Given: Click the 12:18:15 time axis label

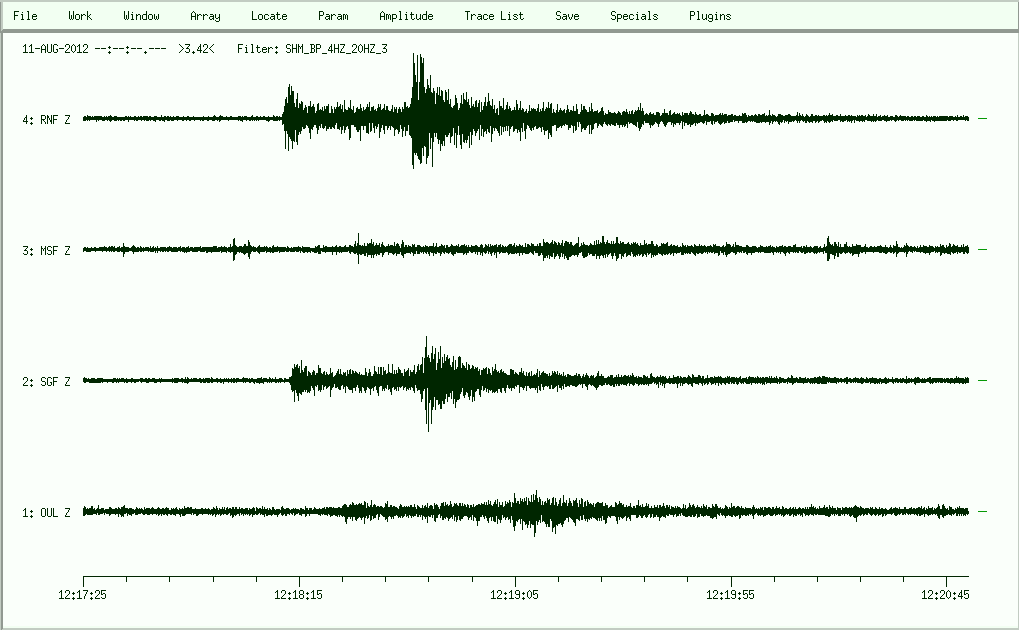Looking at the screenshot, I should coord(299,594).
